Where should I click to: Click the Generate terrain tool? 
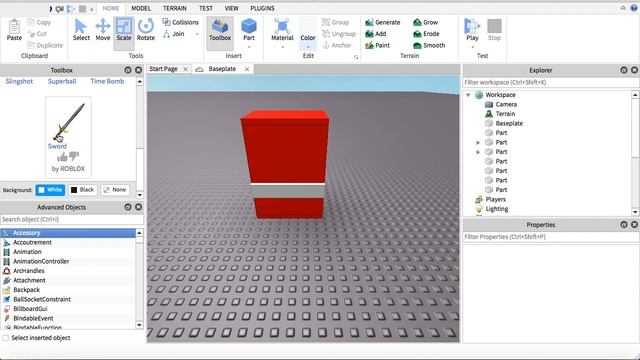click(382, 22)
